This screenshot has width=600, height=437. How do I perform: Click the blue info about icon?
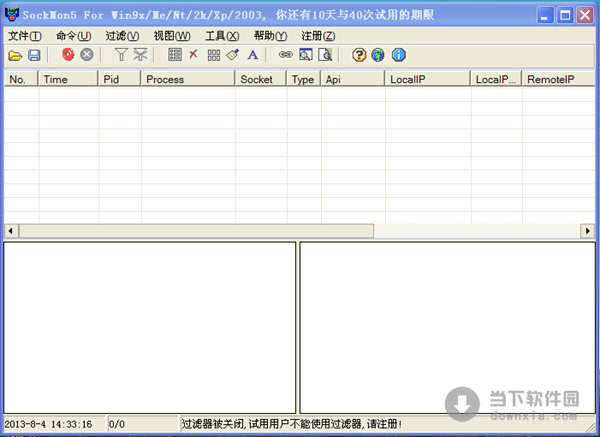coord(398,55)
